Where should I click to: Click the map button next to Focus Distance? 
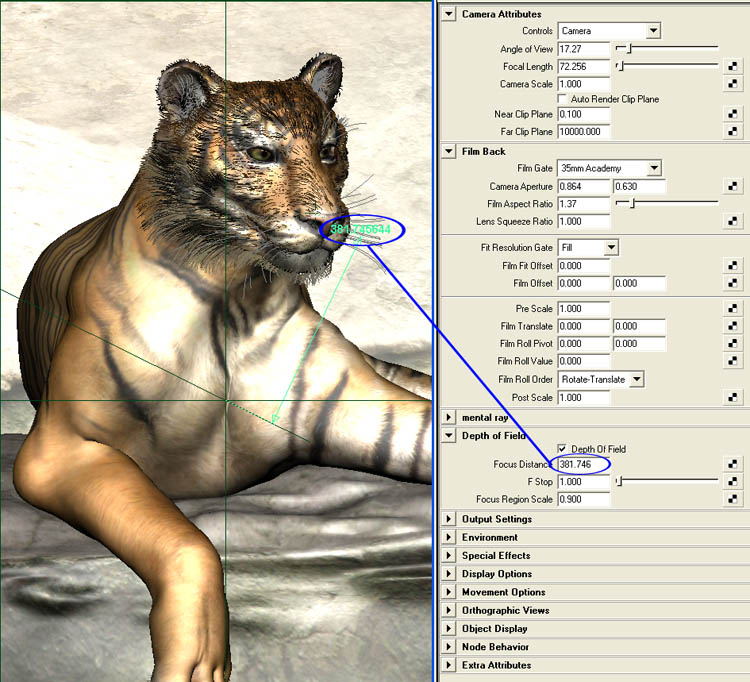point(733,465)
